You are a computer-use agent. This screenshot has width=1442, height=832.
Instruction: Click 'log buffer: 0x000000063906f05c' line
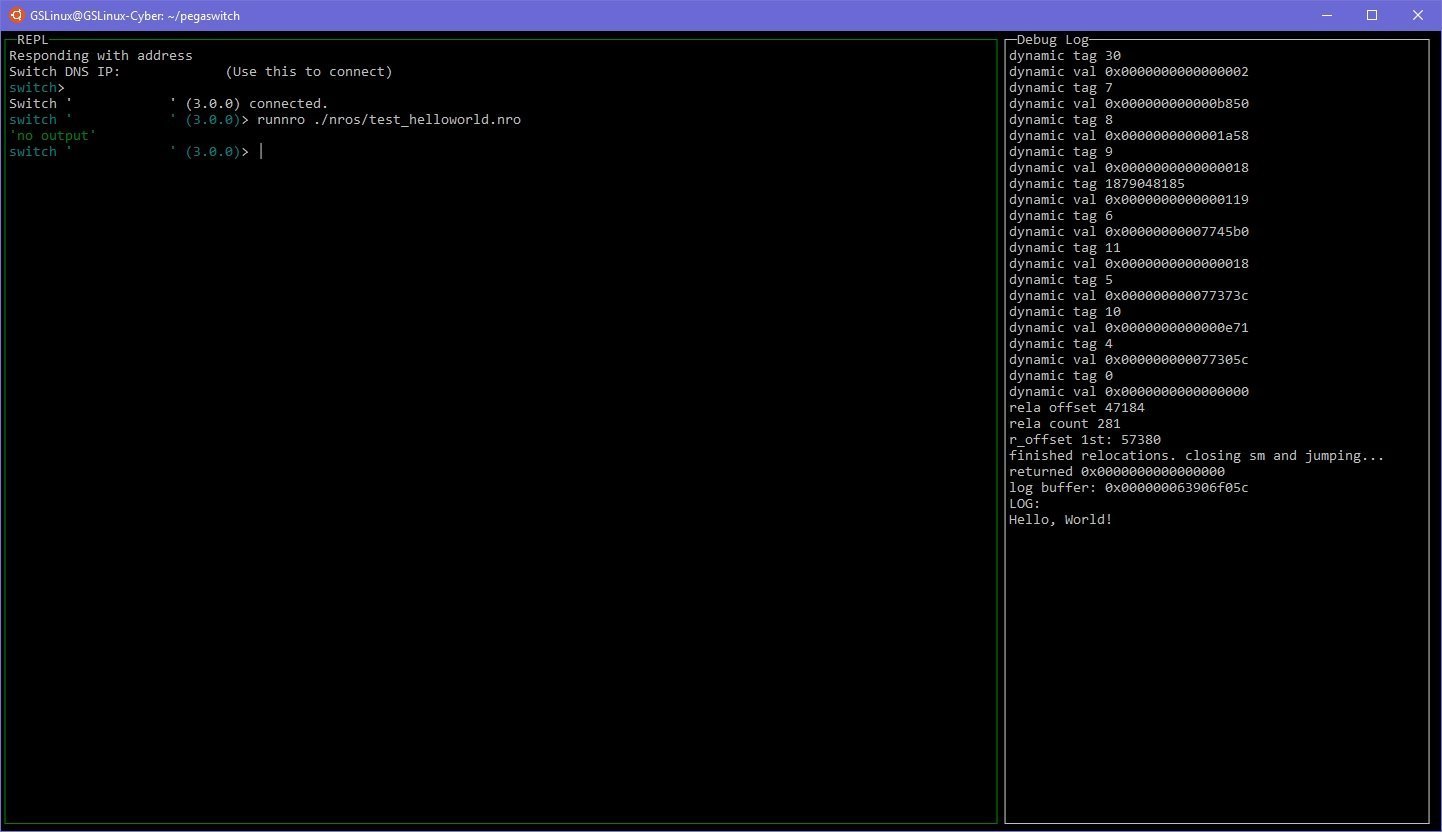[1129, 488]
